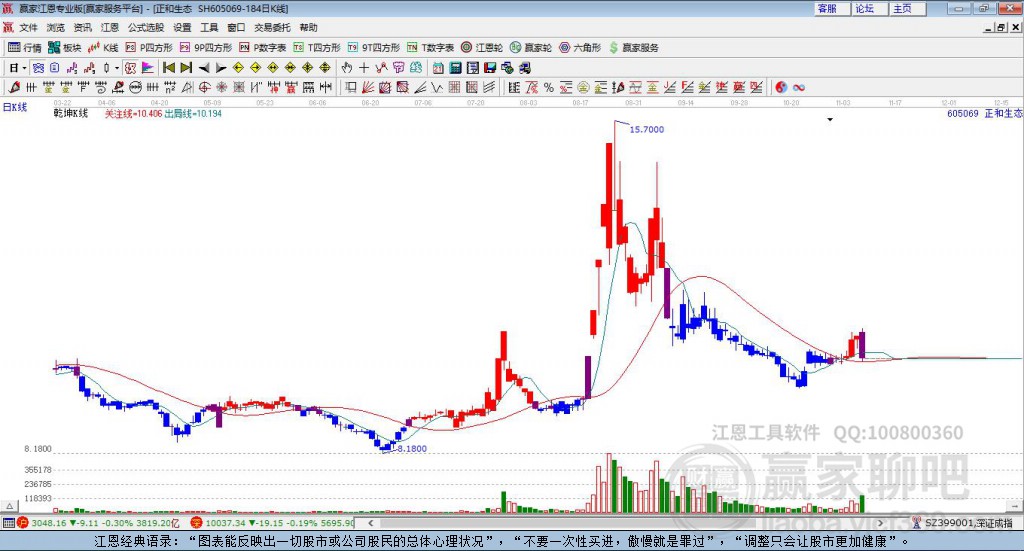Toggle the pink flag chart icon
Image resolution: width=1024 pixels, height=551 pixels.
(x=148, y=68)
